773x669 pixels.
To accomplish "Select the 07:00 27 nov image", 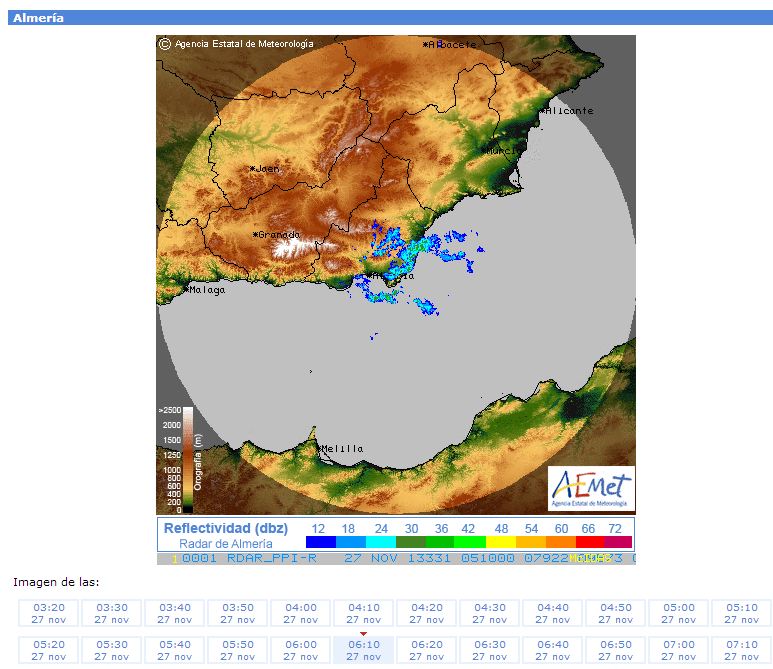I will click(679, 650).
